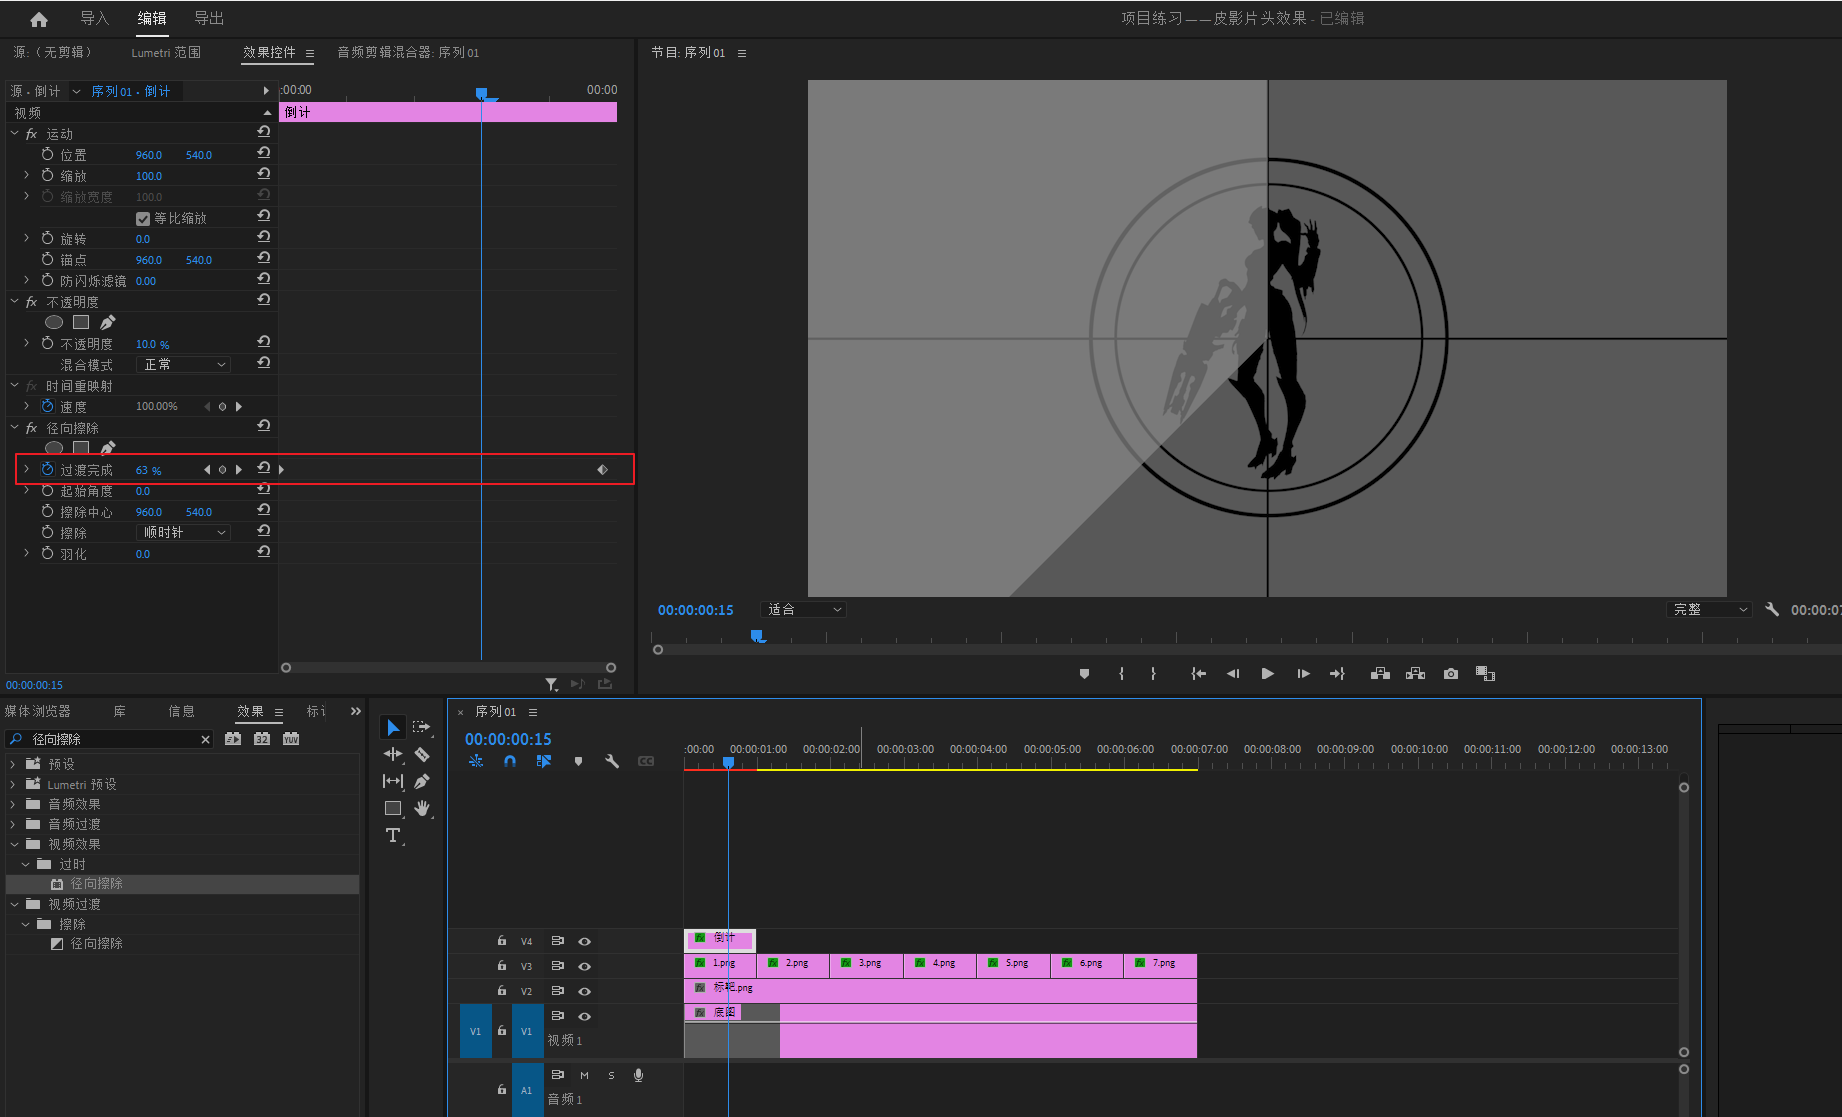Toggle animation stopwatch for 过渡完成
1842x1117 pixels.
tap(48, 469)
